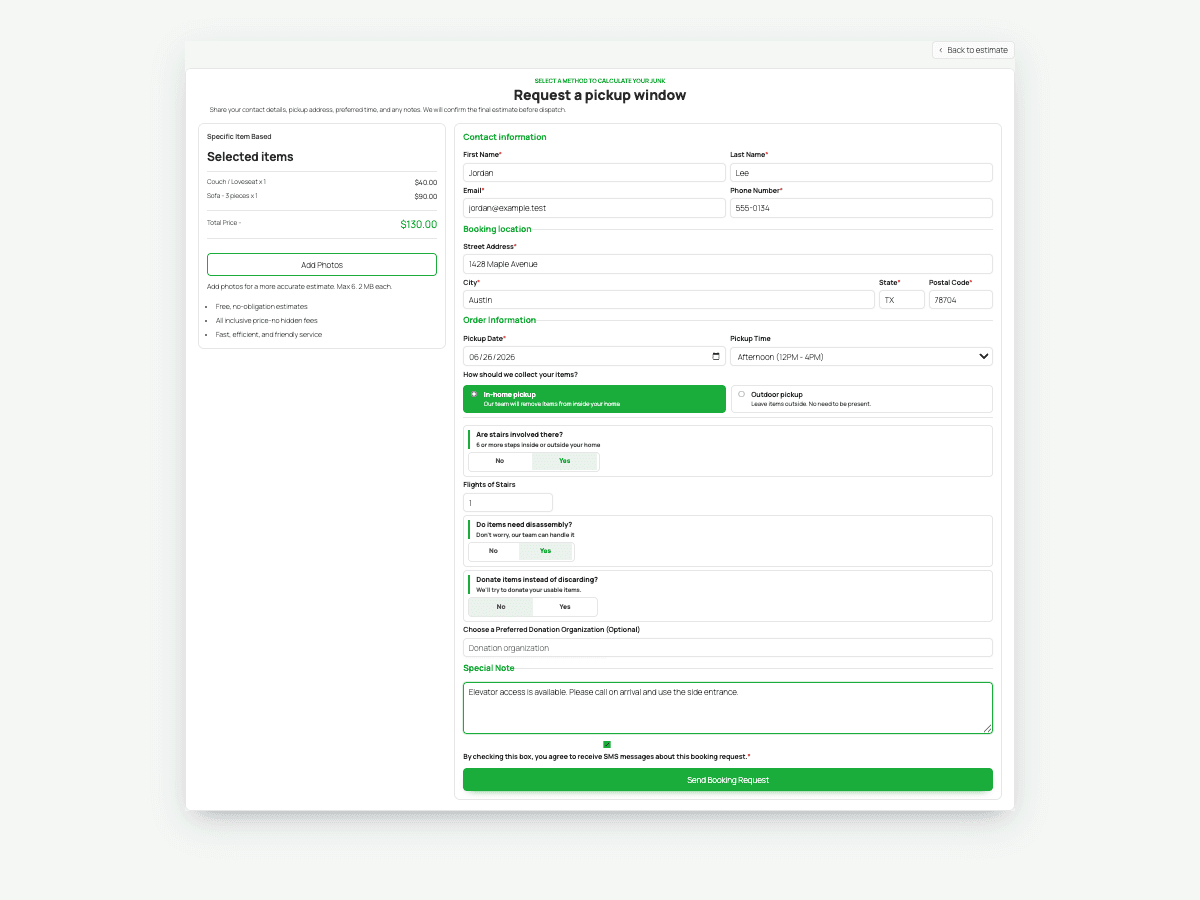This screenshot has width=1200, height=900.
Task: Click the $40.00 price value
Action: (426, 182)
